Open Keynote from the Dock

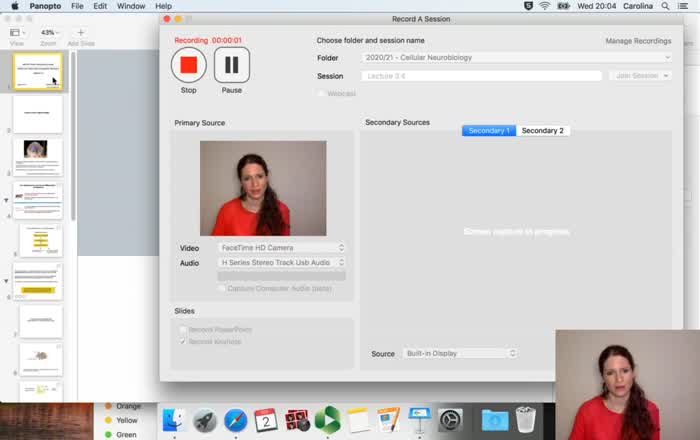pos(420,420)
